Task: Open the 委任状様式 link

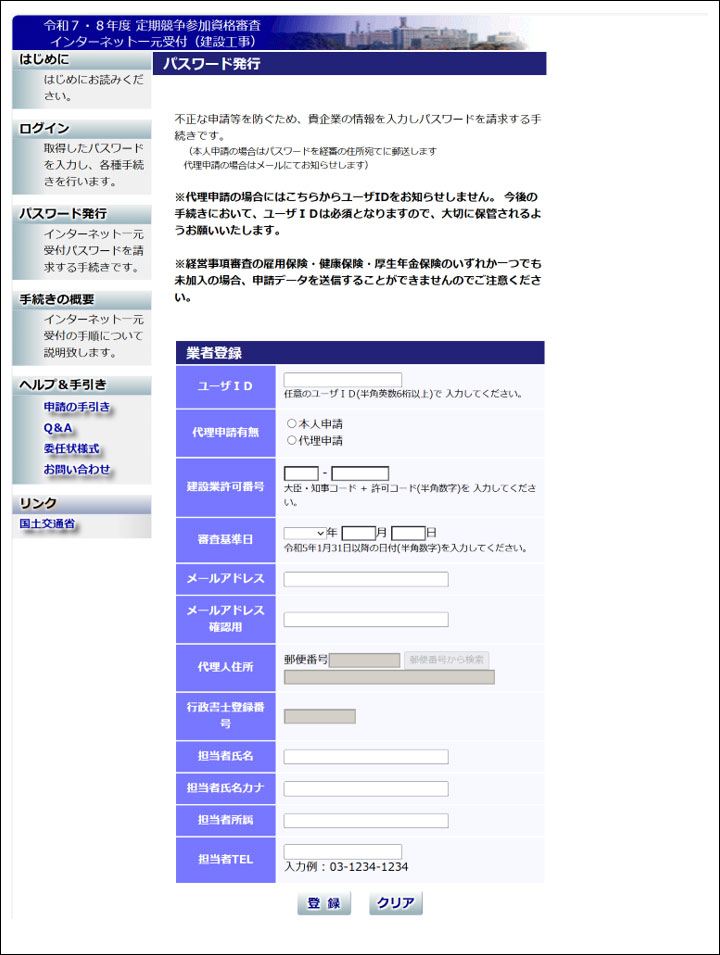Action: point(71,449)
